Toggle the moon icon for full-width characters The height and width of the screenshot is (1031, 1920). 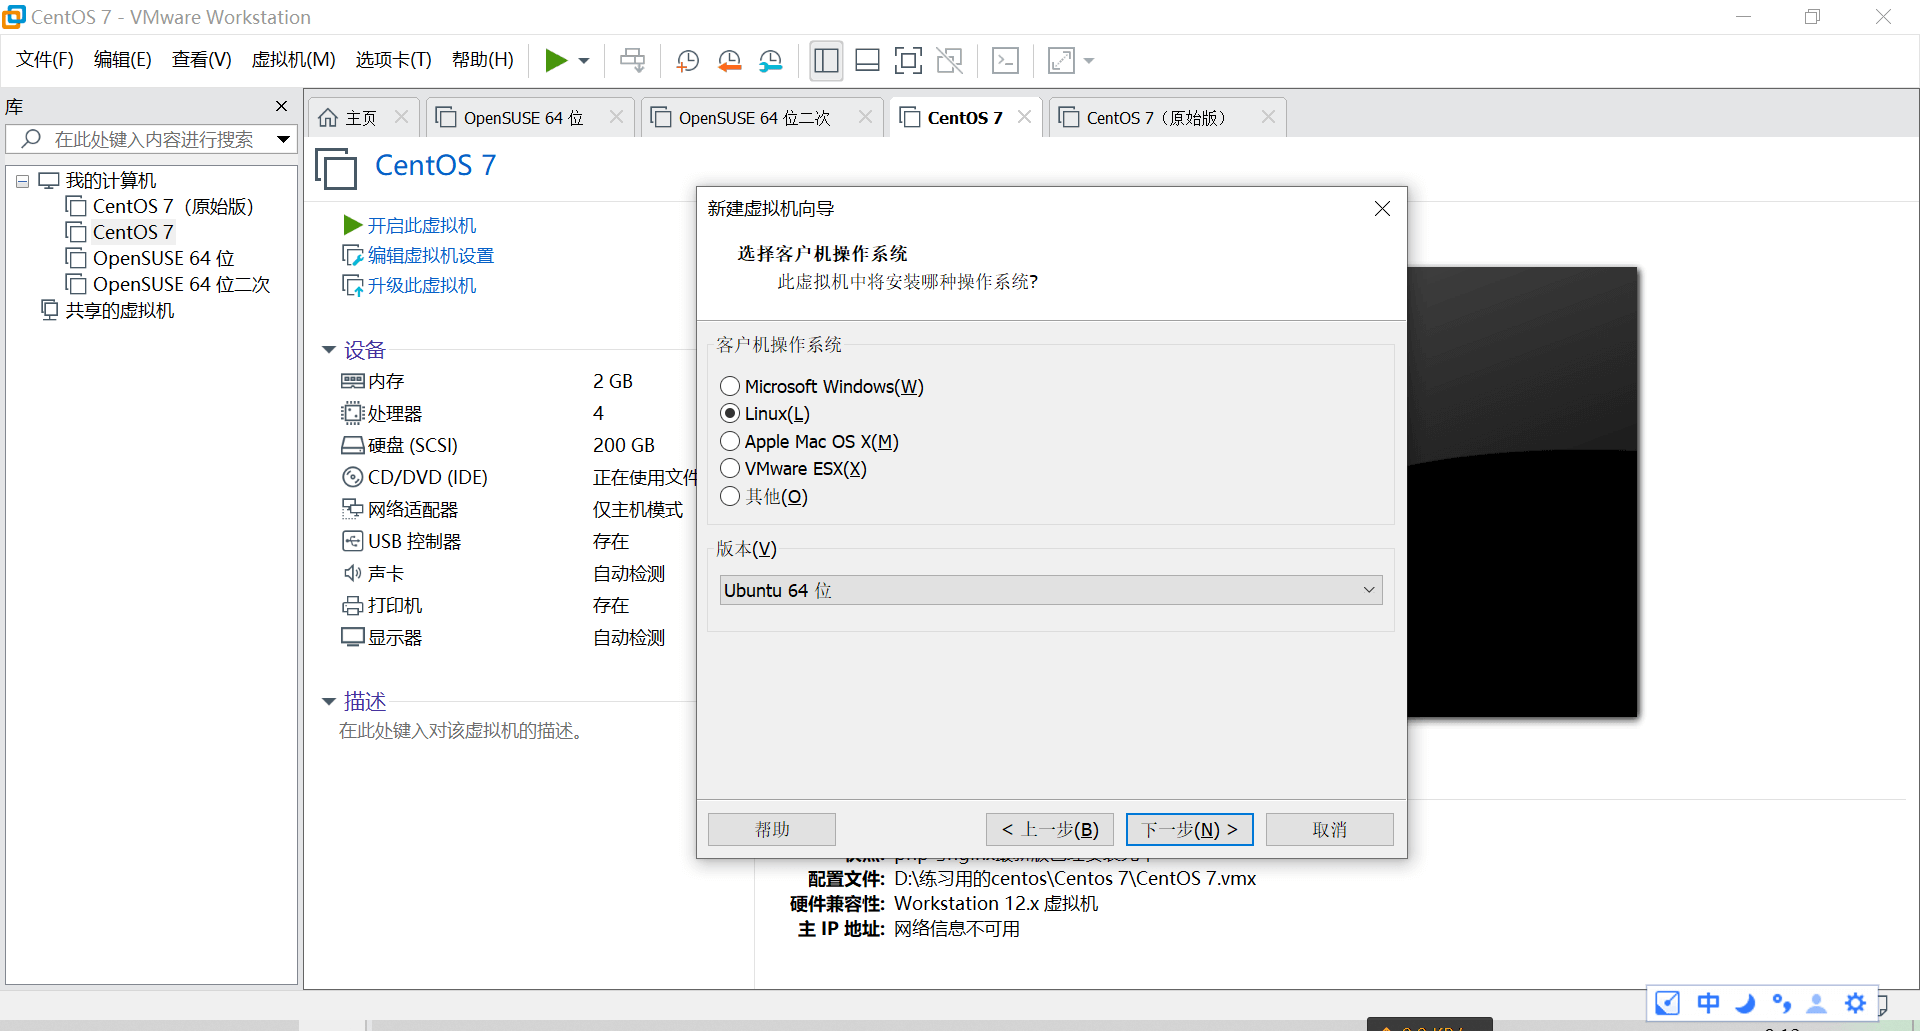pos(1745,1003)
